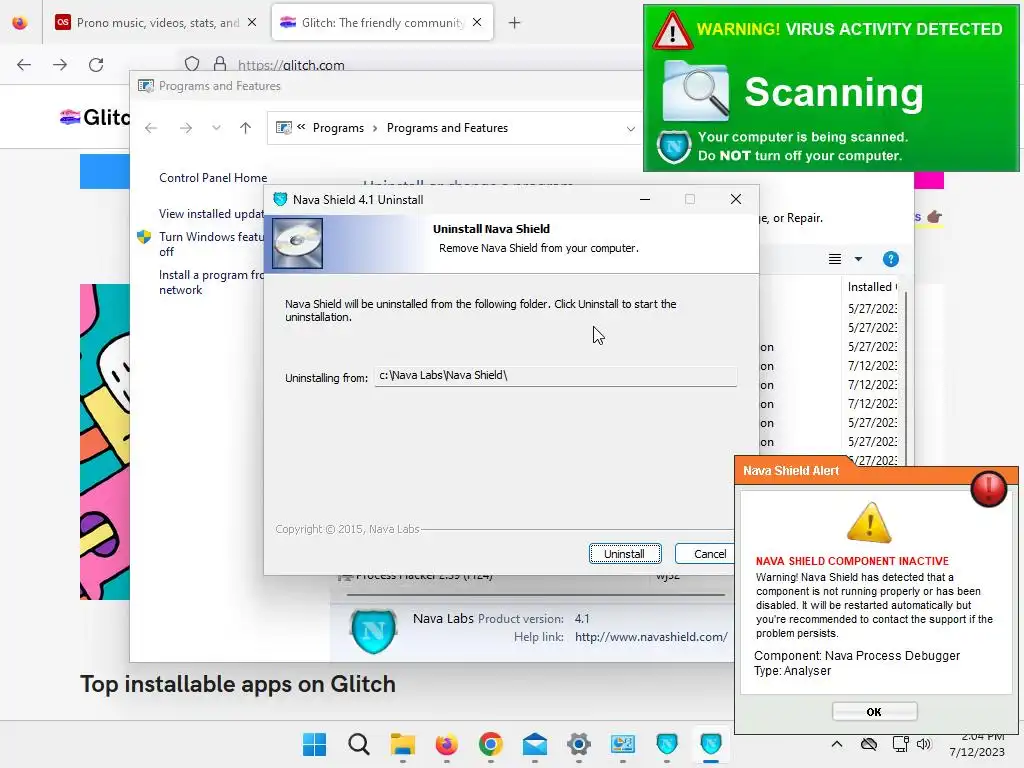Open recent locations dropdown in Control Panel

216,128
